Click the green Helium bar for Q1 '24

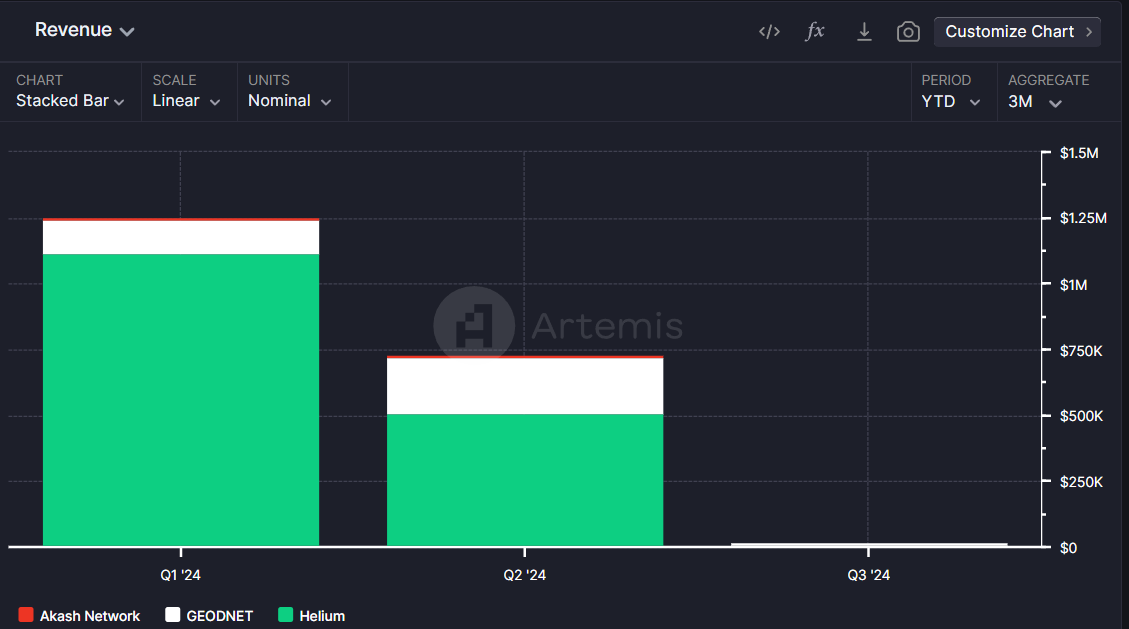pyautogui.click(x=181, y=400)
